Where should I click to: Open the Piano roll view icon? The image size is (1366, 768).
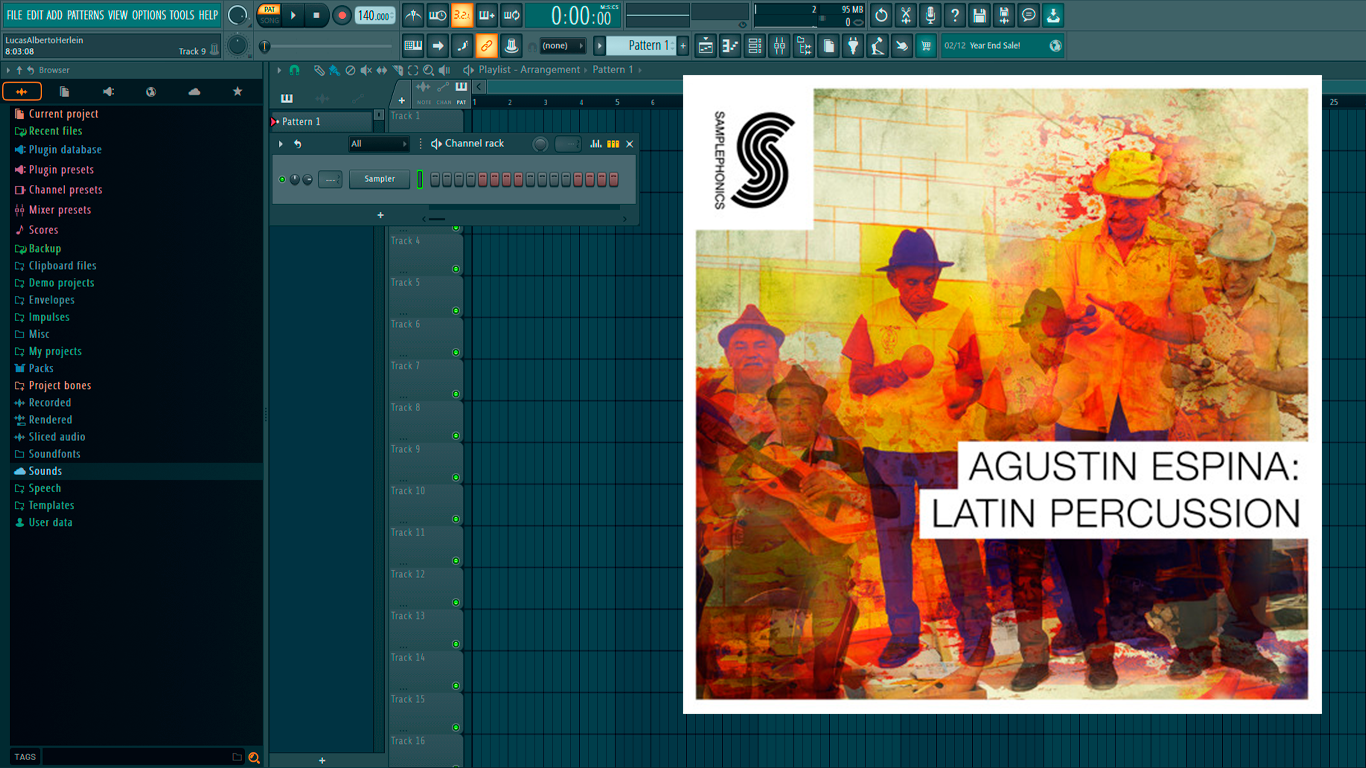[x=730, y=45]
